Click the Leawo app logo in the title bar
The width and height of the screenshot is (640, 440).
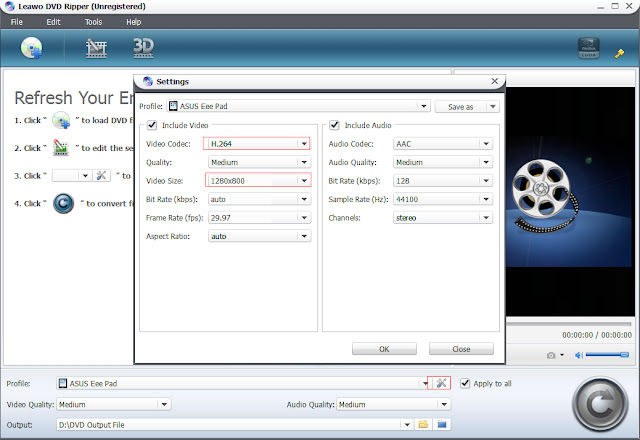(9, 6)
